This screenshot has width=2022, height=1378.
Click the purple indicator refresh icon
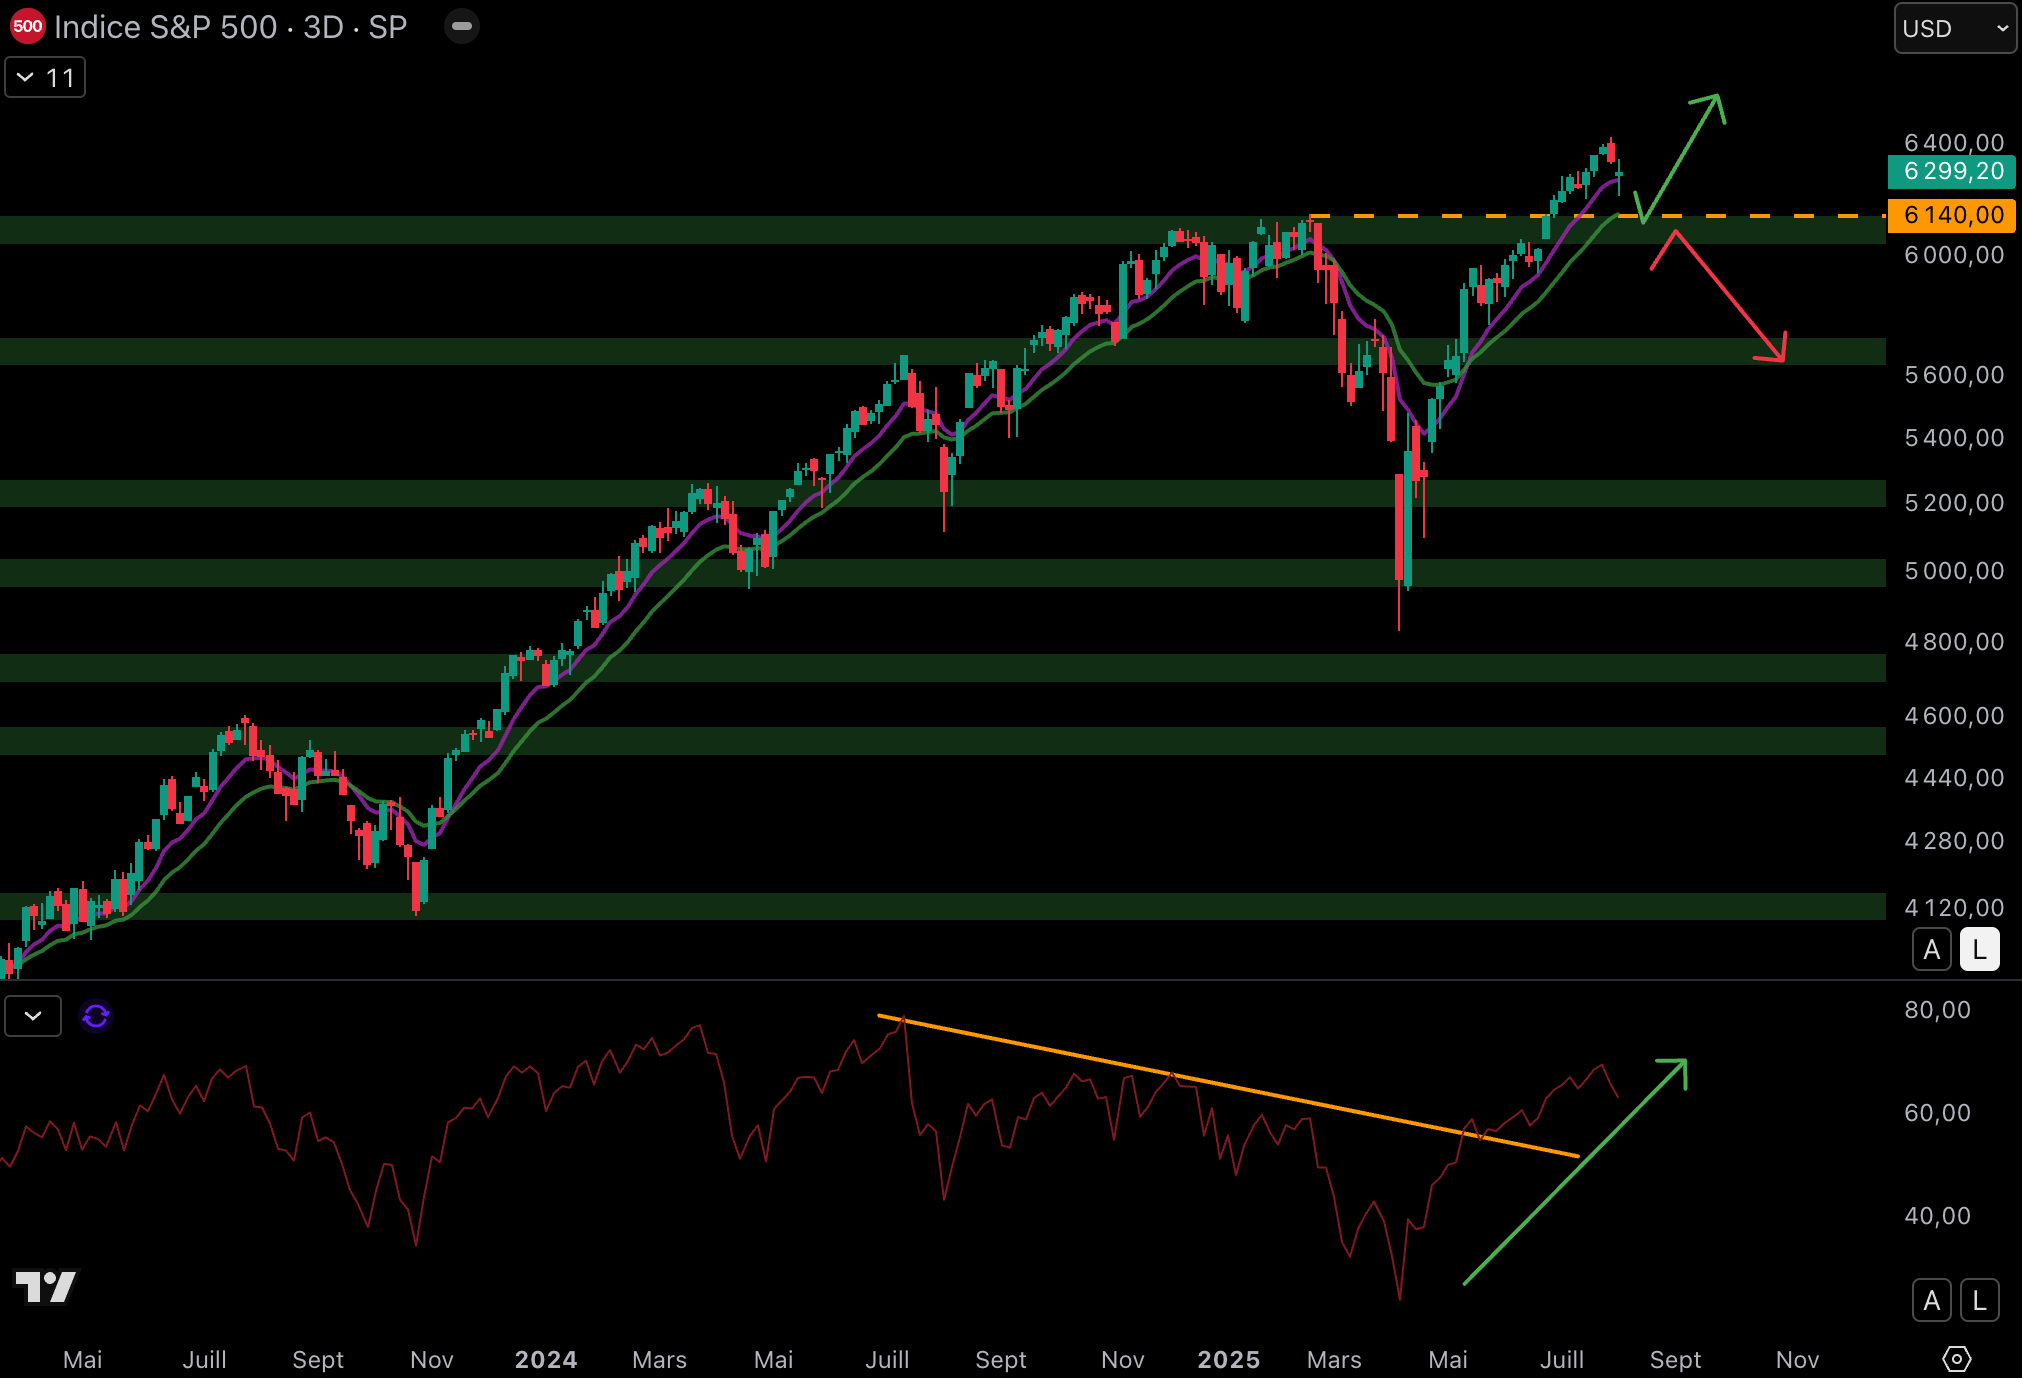coord(96,1016)
